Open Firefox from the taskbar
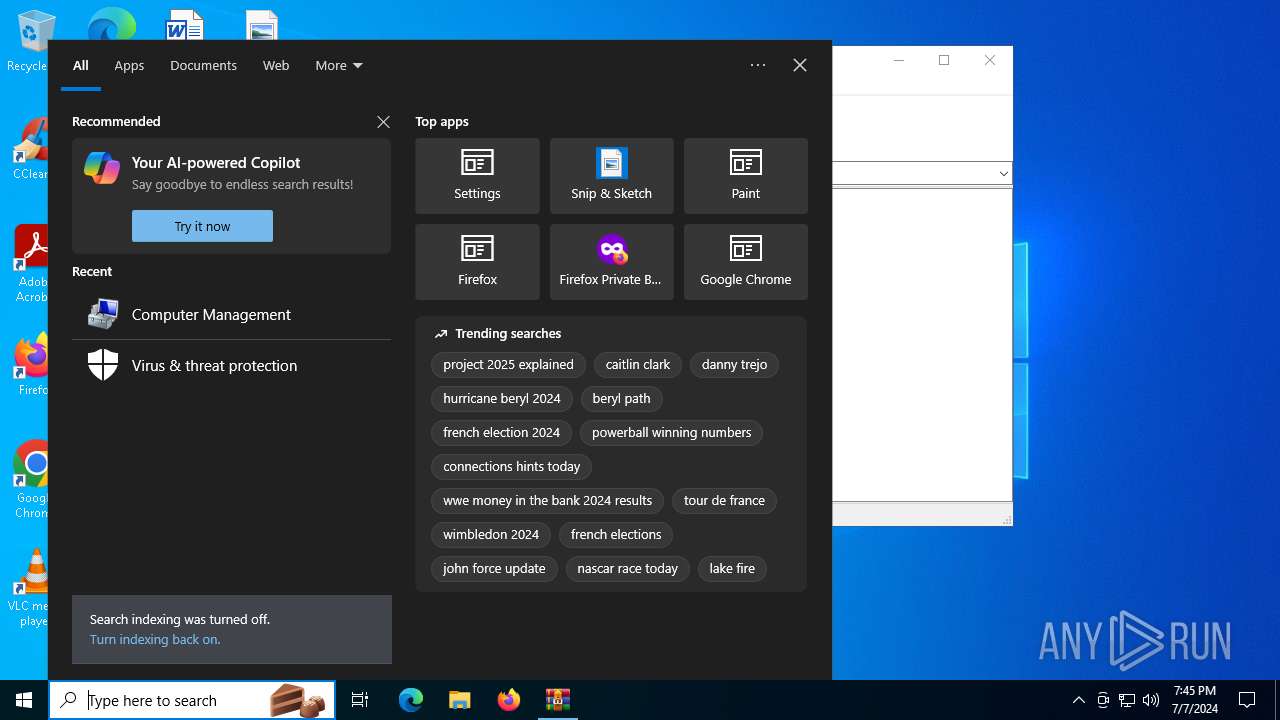This screenshot has height=720, width=1280. (x=509, y=700)
